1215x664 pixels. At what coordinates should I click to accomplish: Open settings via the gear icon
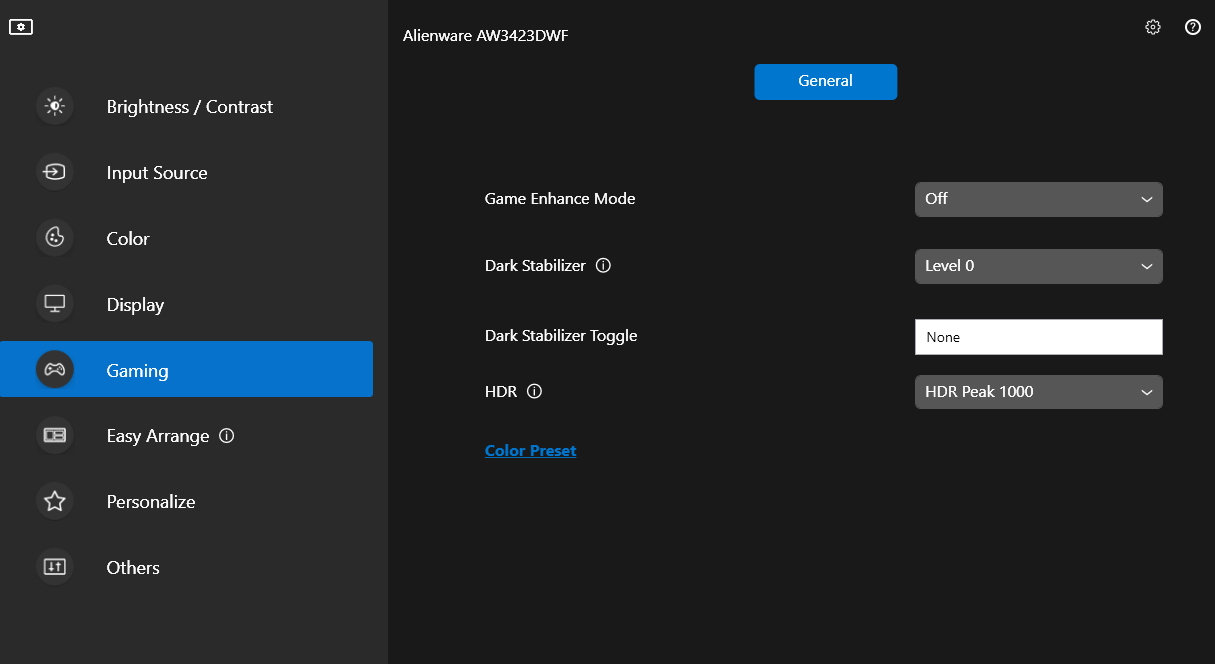[x=1153, y=27]
